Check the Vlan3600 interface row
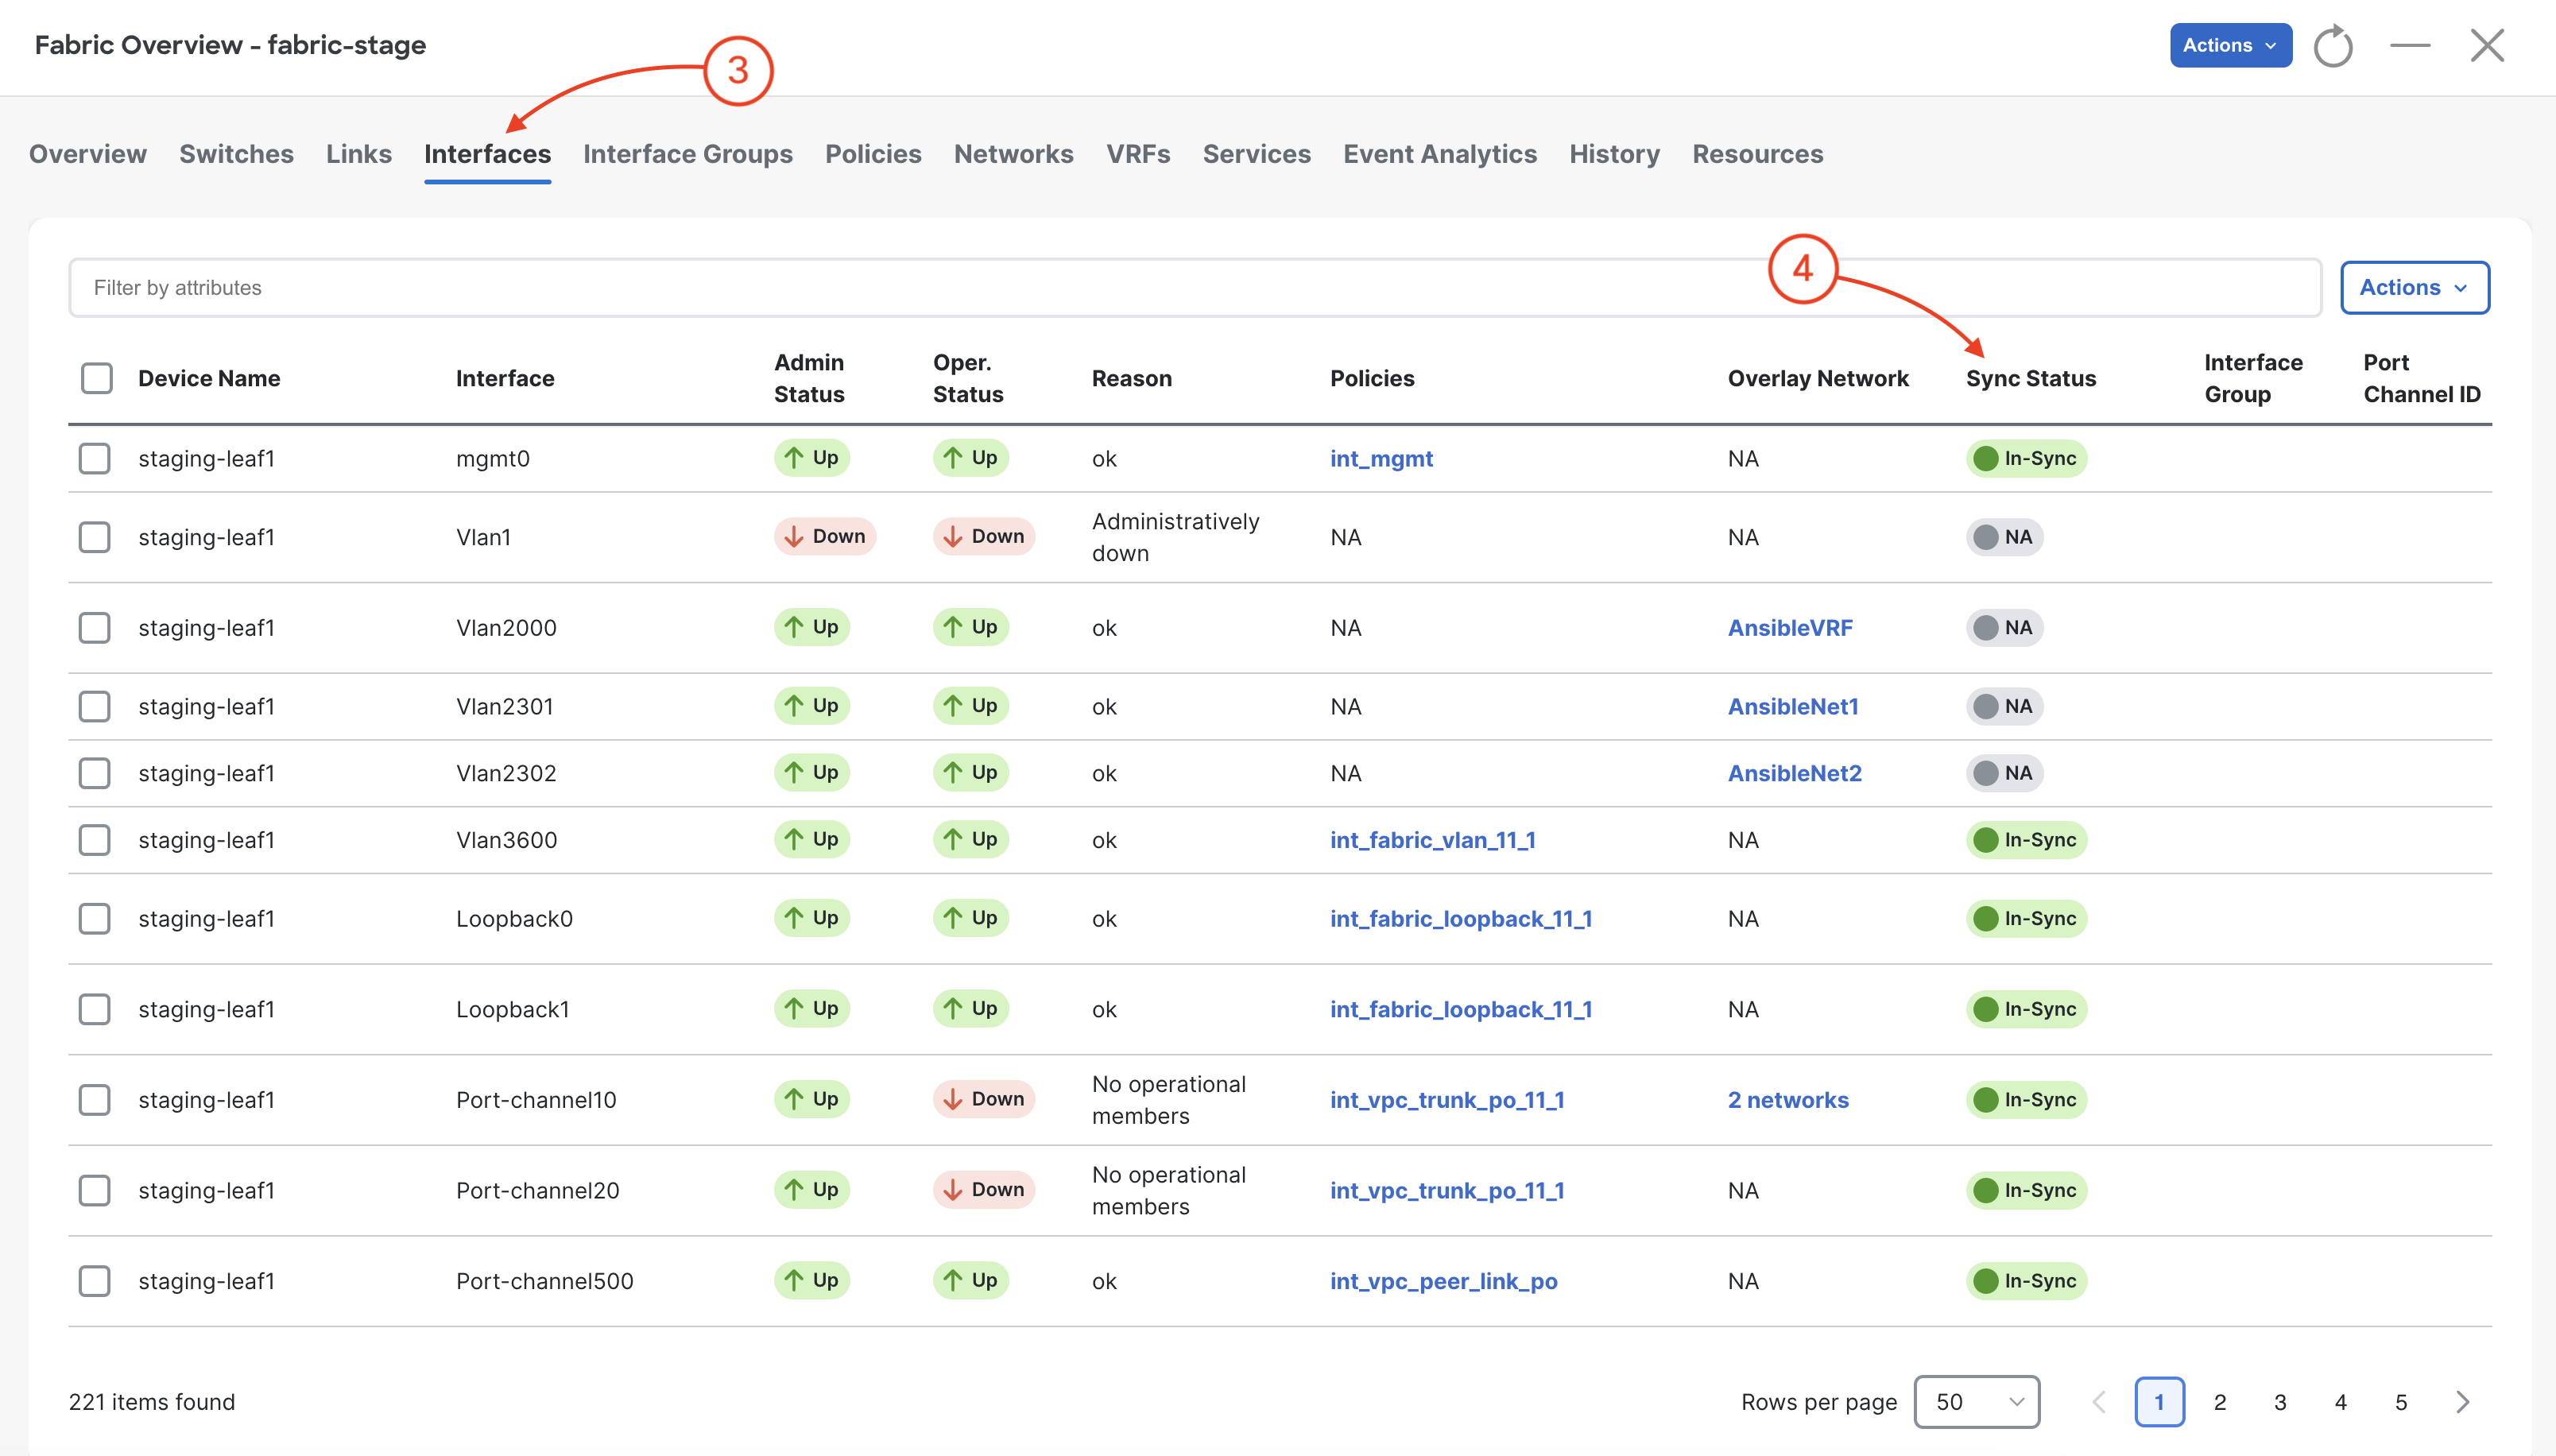 95,841
